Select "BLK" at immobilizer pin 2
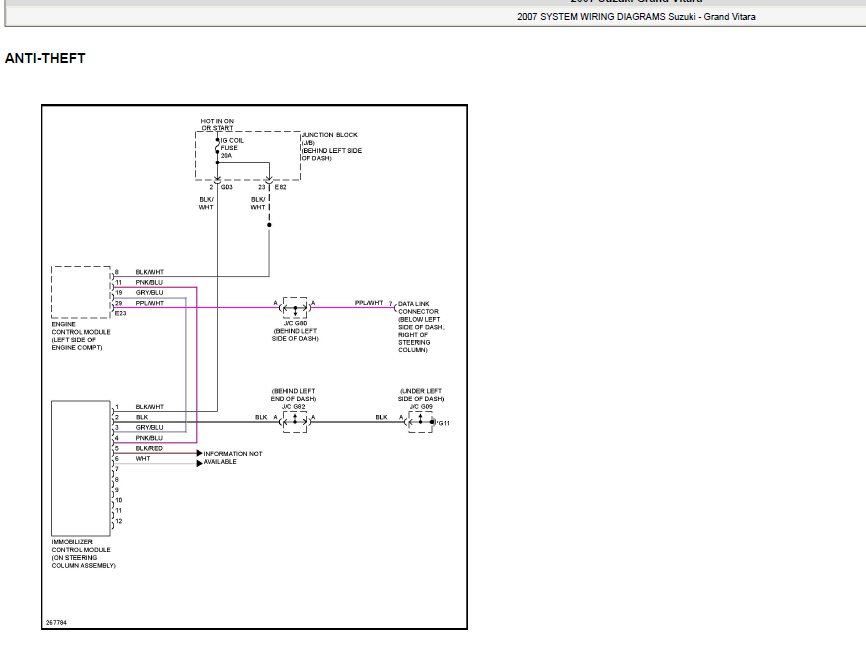Viewport: 866px width, 658px height. [x=142, y=418]
